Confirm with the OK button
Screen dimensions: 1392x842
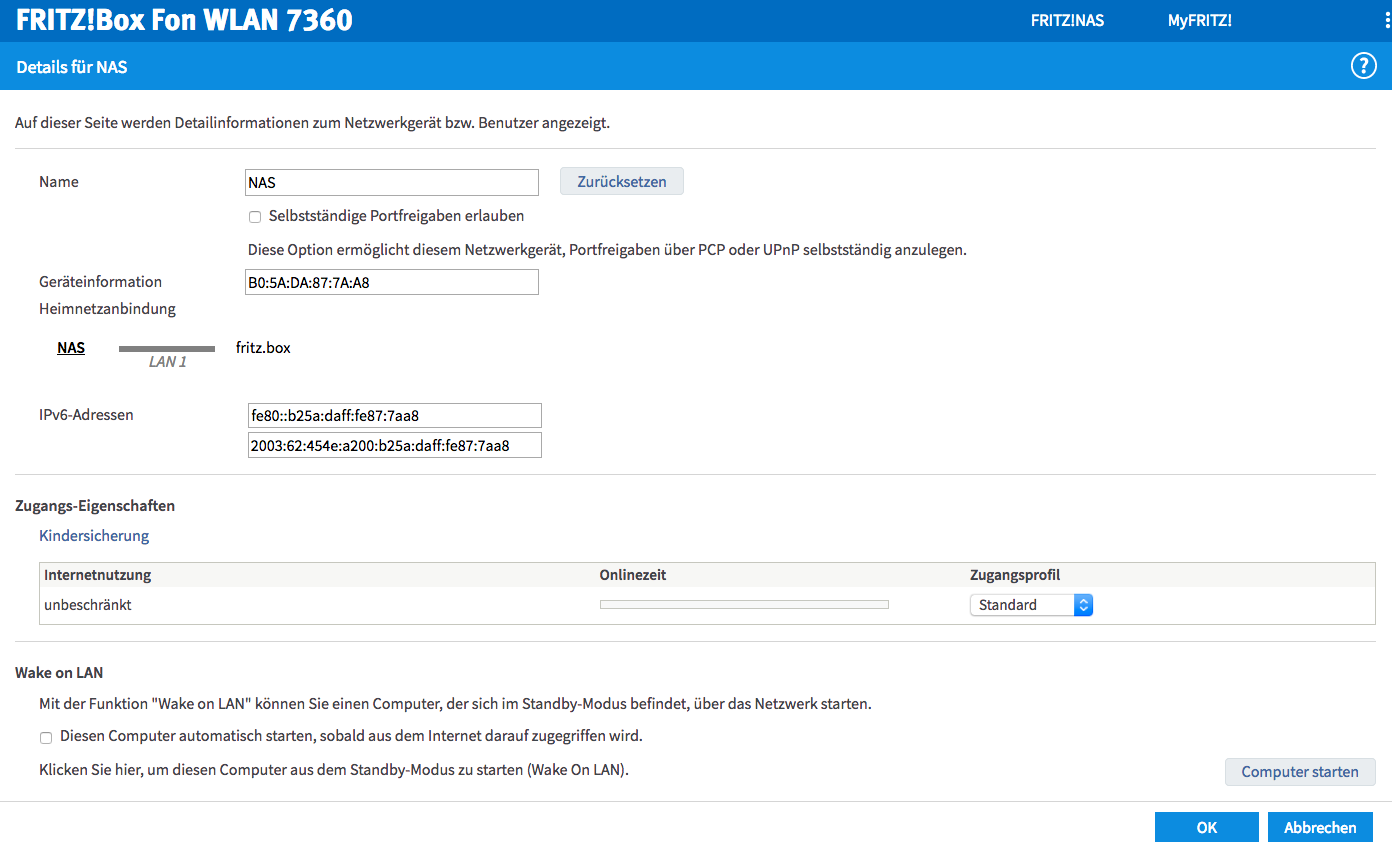coord(1207,827)
